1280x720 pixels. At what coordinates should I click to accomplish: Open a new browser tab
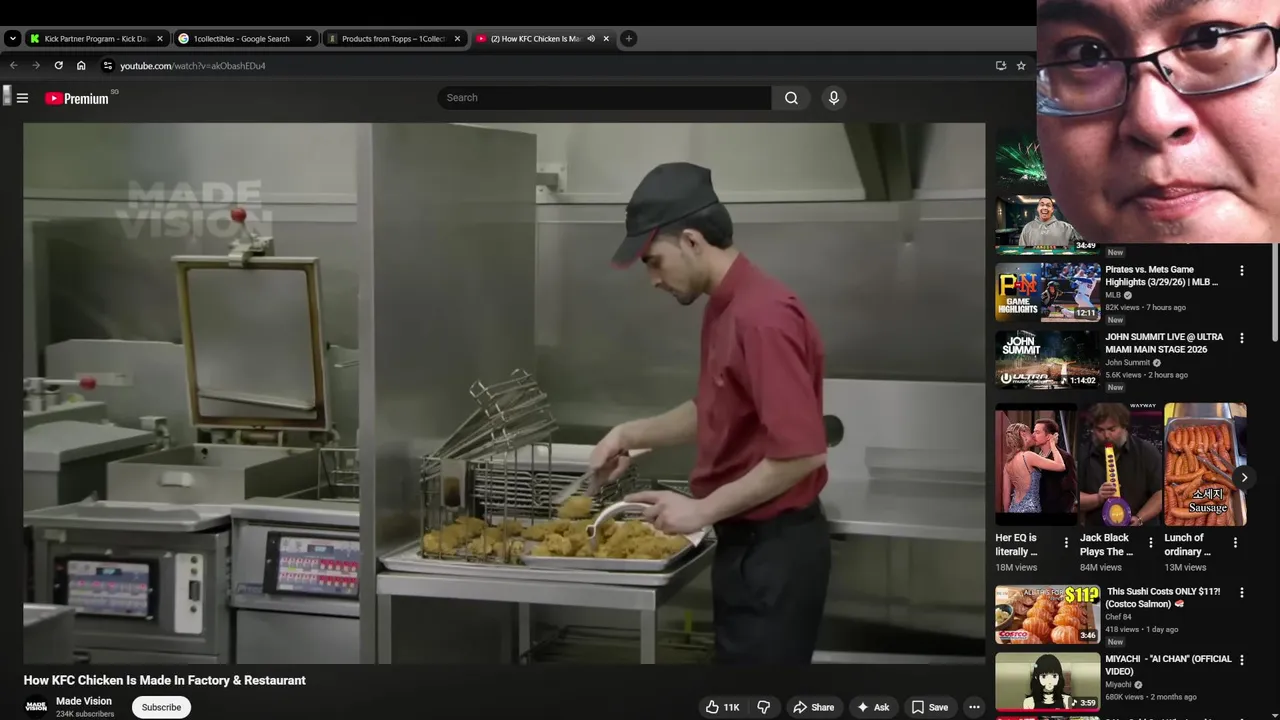tap(628, 39)
